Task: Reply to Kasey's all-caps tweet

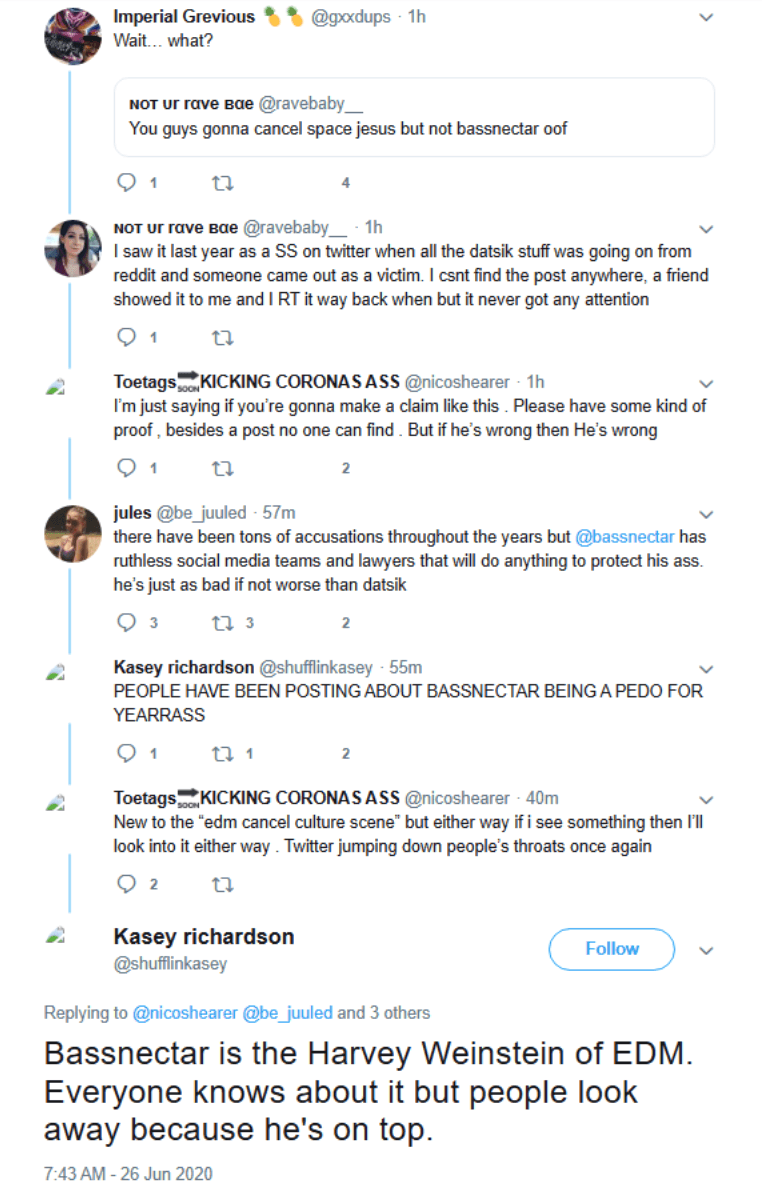Action: (126, 753)
